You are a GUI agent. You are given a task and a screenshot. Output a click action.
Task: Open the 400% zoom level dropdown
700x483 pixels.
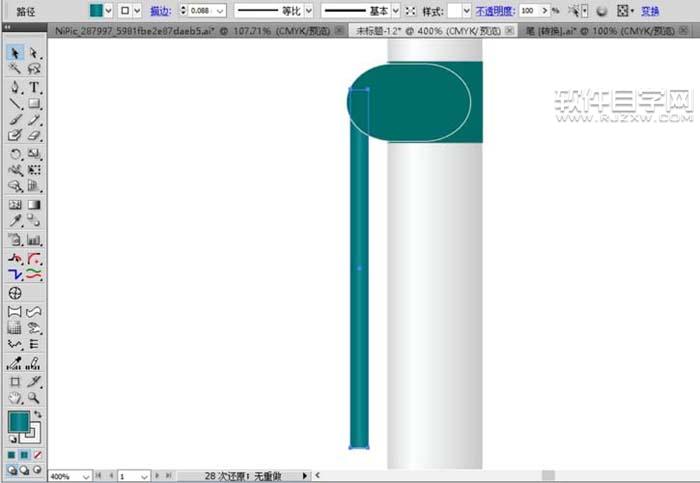tap(87, 476)
